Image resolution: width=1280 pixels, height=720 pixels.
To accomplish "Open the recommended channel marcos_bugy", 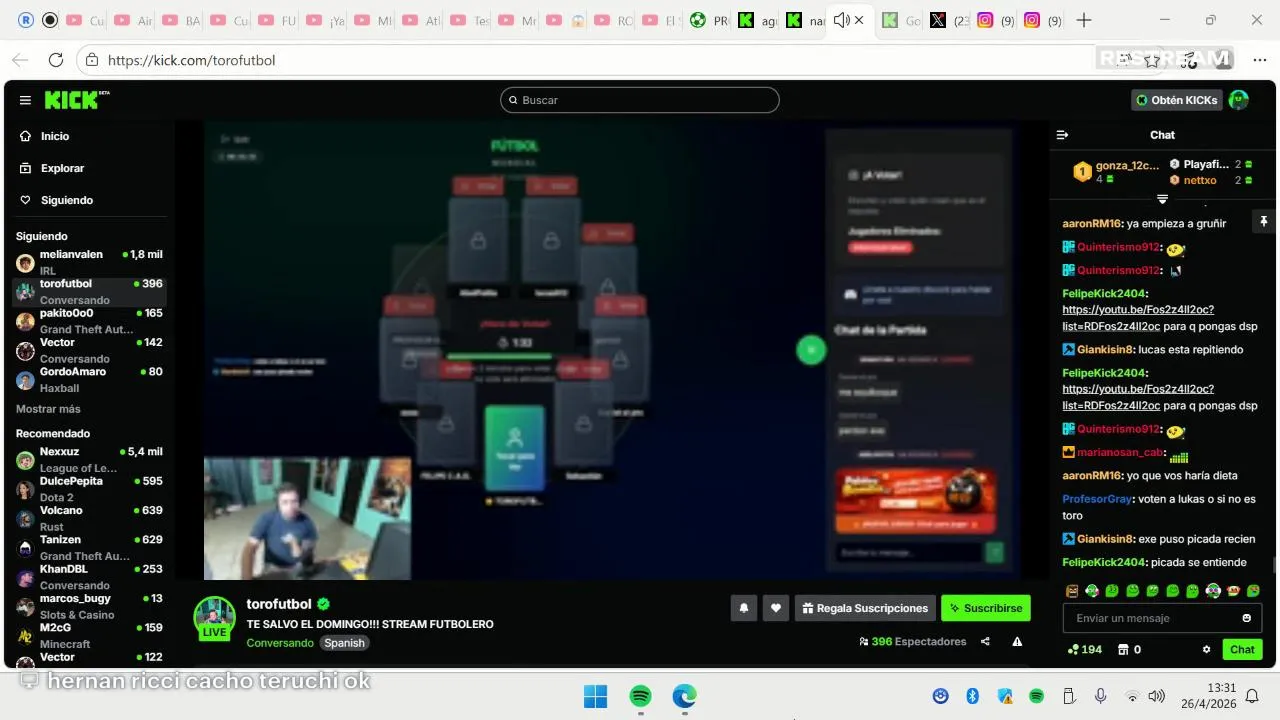I will click(89, 606).
